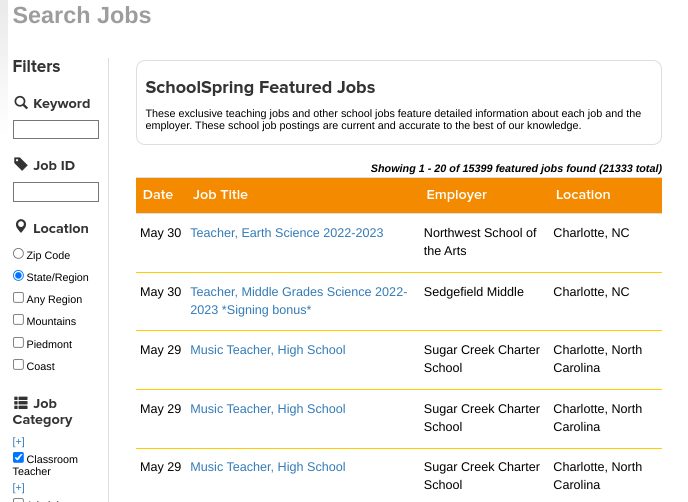Open Middle Grades Science signing bonus job
The width and height of the screenshot is (688, 502).
(x=298, y=300)
